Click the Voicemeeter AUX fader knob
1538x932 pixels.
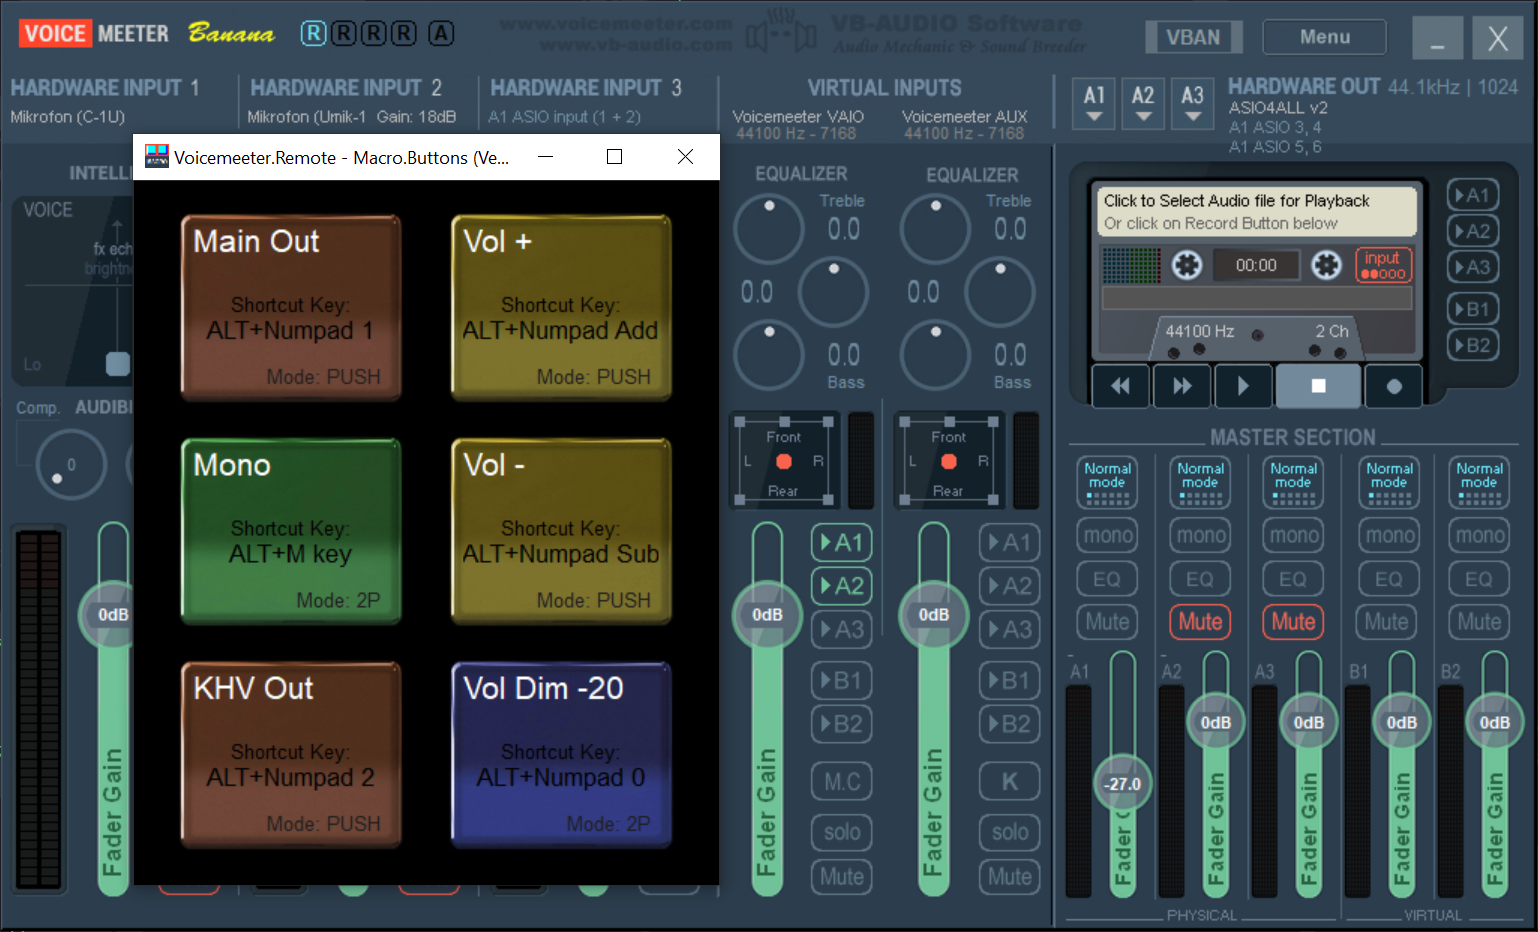[x=934, y=614]
